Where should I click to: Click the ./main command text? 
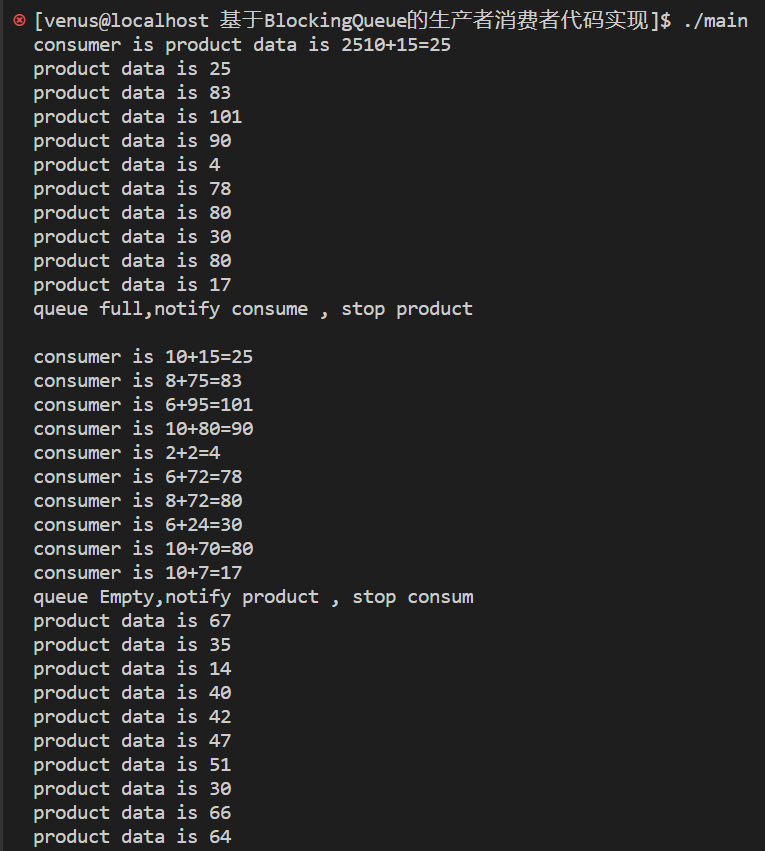coord(715,21)
